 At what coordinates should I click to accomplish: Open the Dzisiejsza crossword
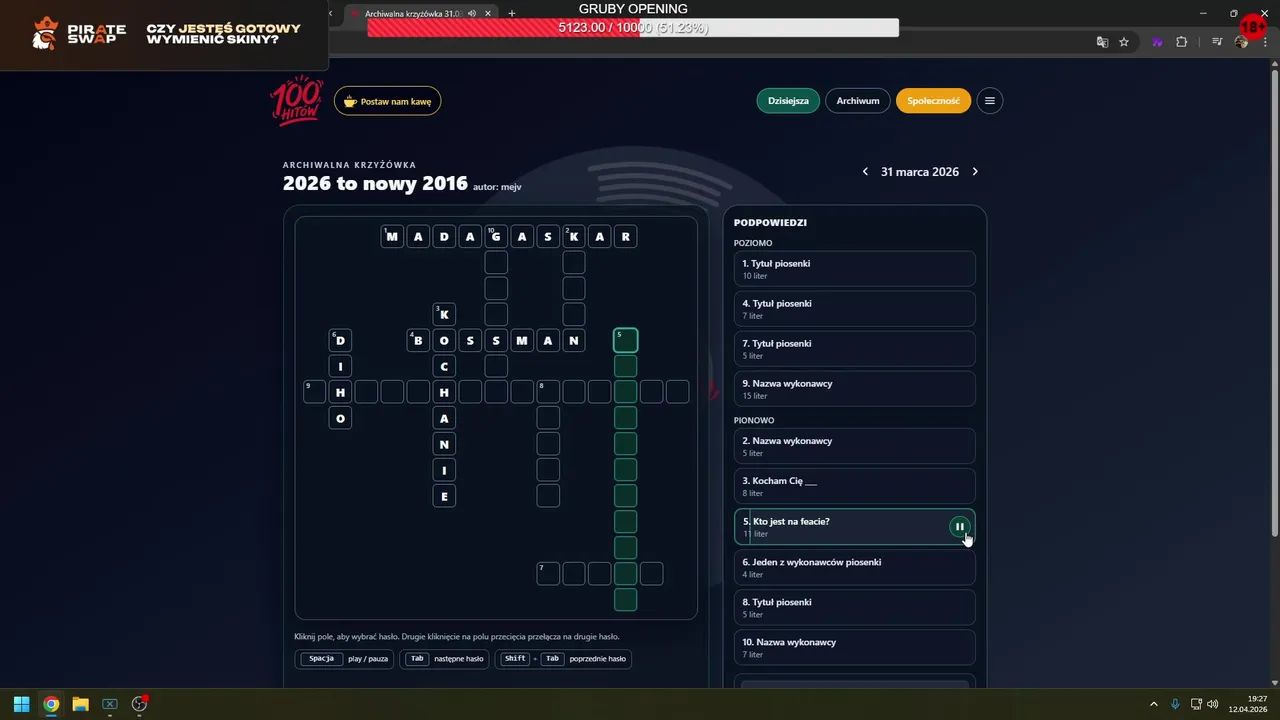click(788, 101)
